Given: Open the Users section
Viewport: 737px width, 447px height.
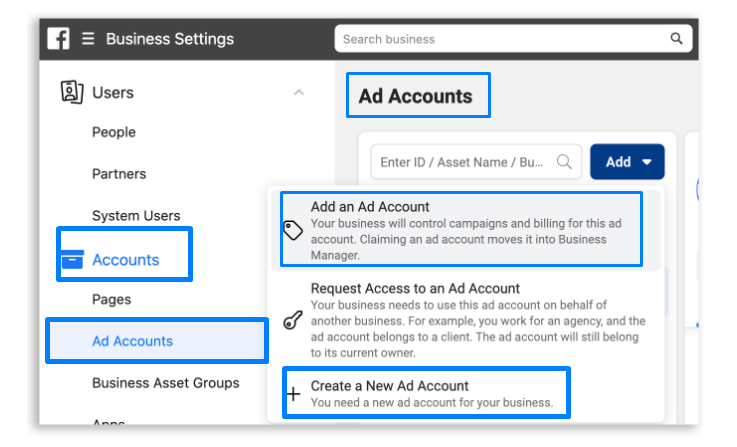Looking at the screenshot, I should [113, 93].
